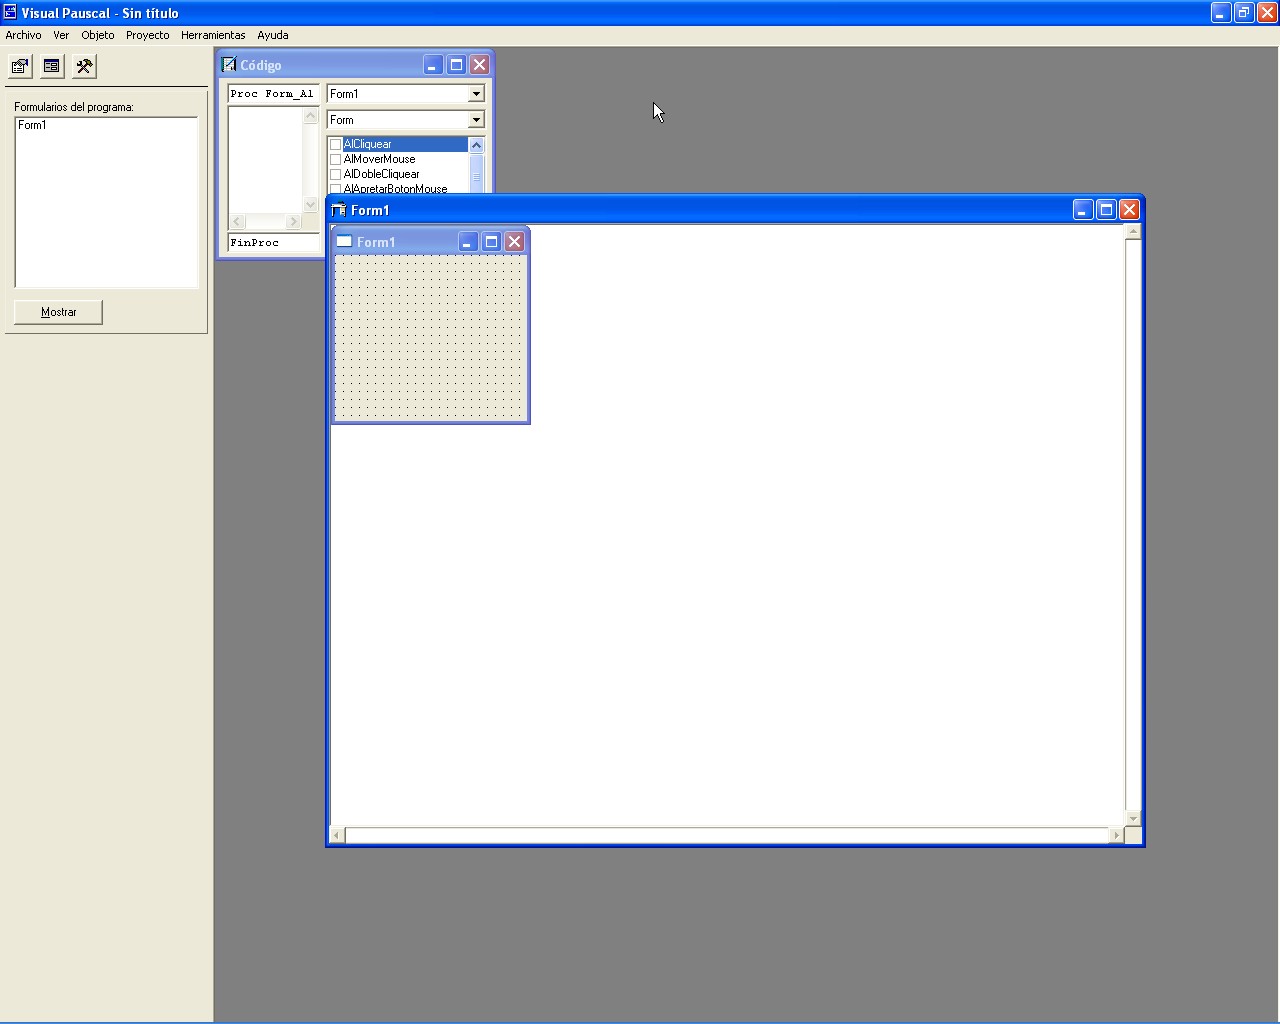Click inside the code editor text area
The width and height of the screenshot is (1280, 1024).
[266, 160]
